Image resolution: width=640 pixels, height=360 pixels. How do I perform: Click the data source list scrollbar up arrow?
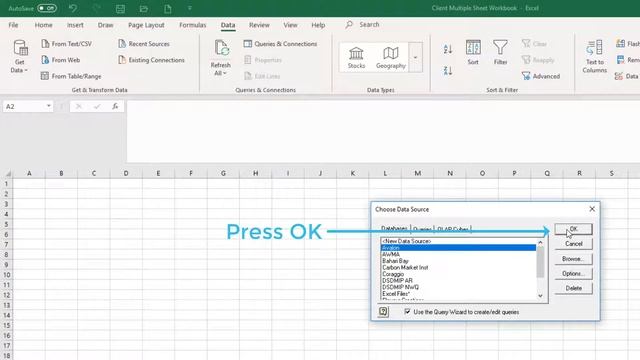(x=541, y=242)
